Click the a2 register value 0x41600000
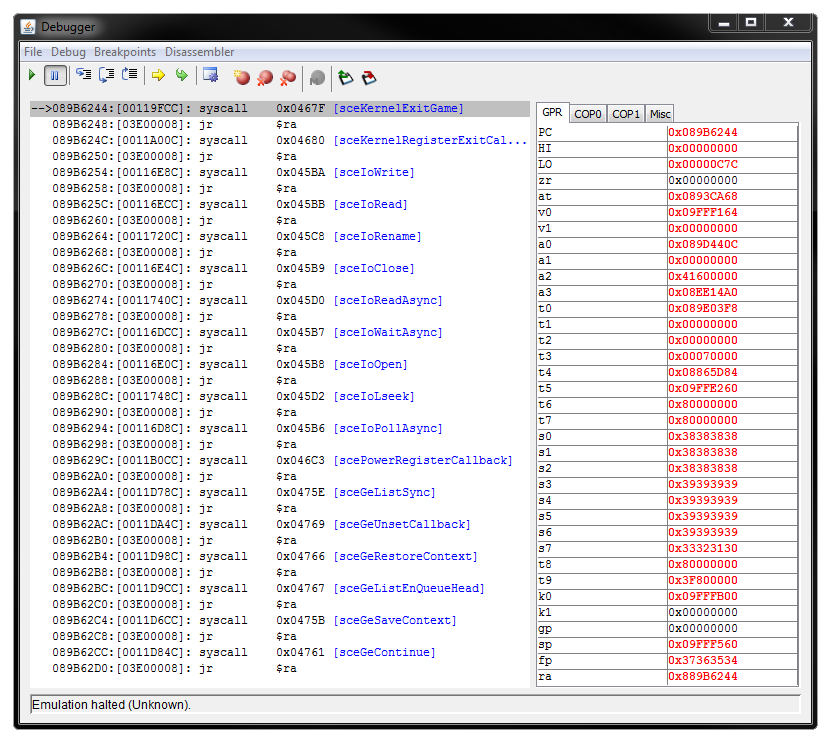 732,277
